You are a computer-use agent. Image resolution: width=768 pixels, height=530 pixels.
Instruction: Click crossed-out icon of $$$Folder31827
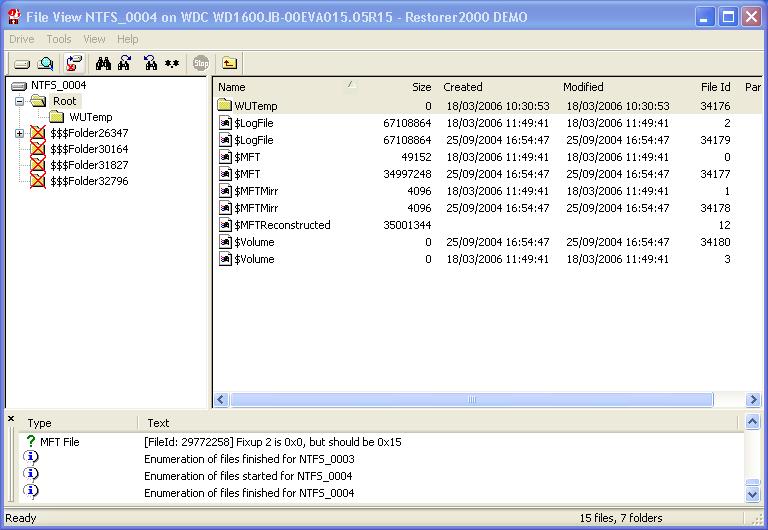(x=38, y=165)
